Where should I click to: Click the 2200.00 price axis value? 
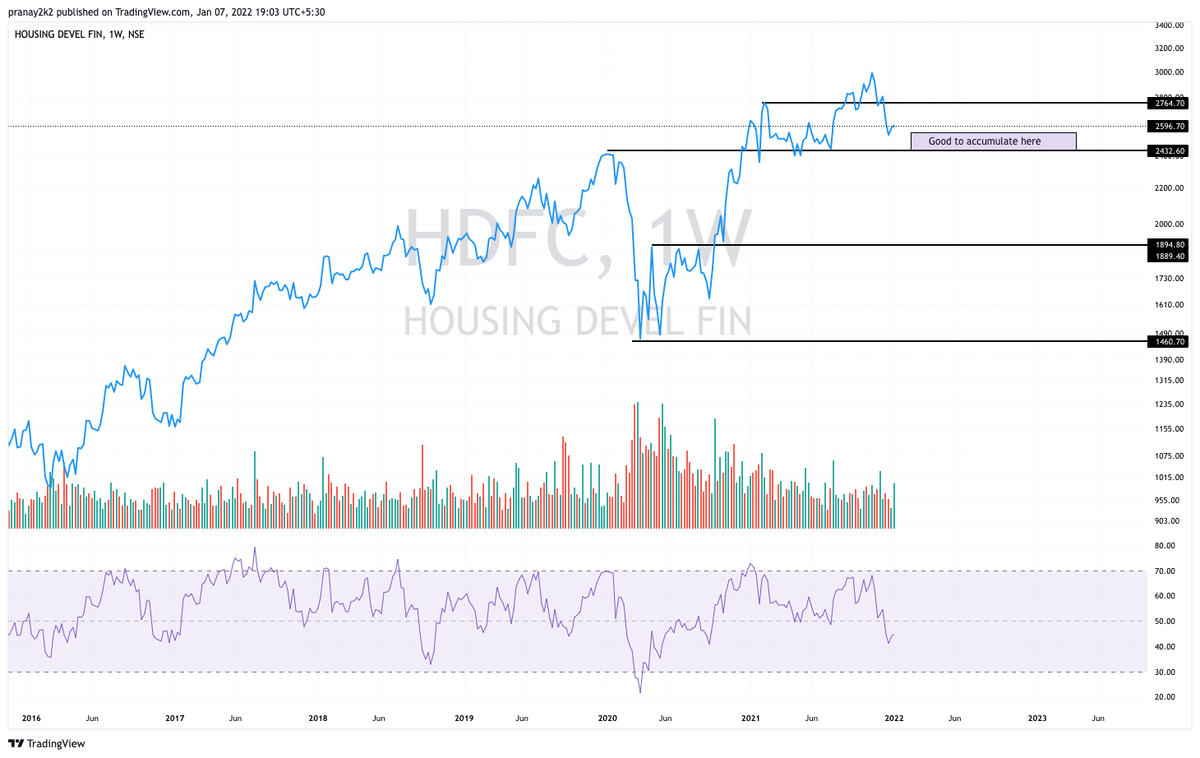pyautogui.click(x=1168, y=188)
